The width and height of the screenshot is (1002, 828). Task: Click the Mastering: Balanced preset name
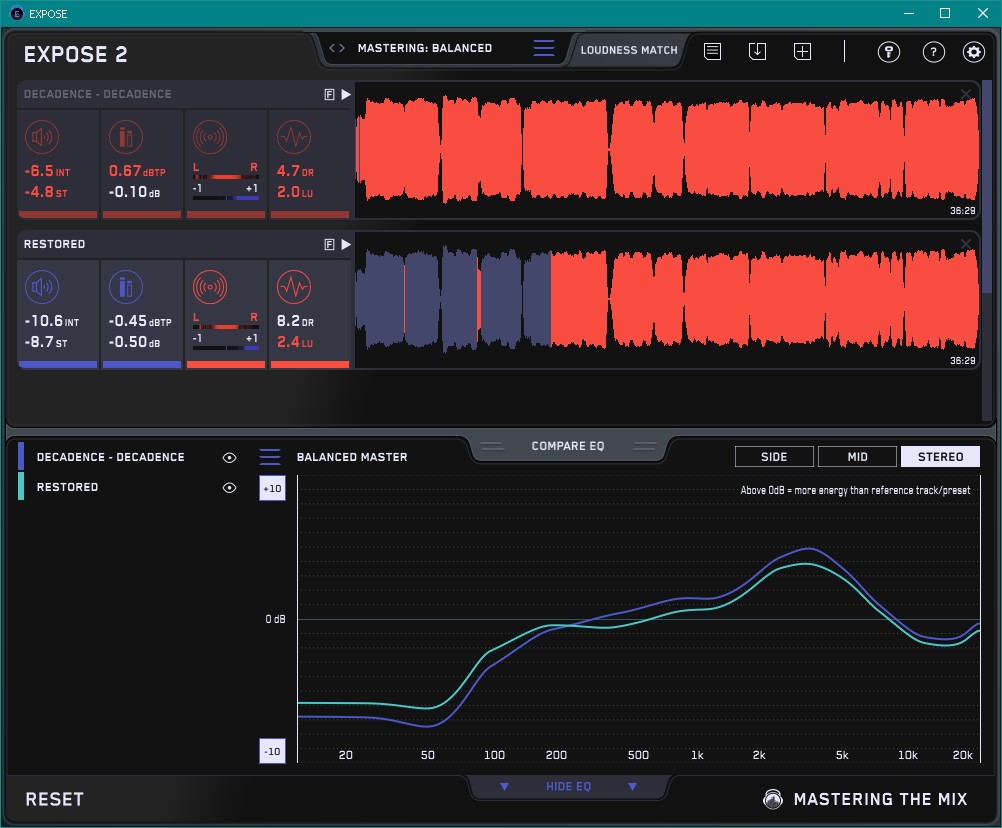(x=425, y=48)
